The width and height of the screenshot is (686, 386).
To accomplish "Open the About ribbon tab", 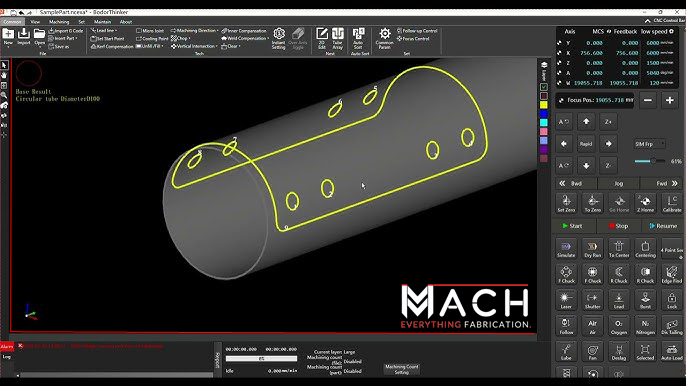I will click(126, 21).
